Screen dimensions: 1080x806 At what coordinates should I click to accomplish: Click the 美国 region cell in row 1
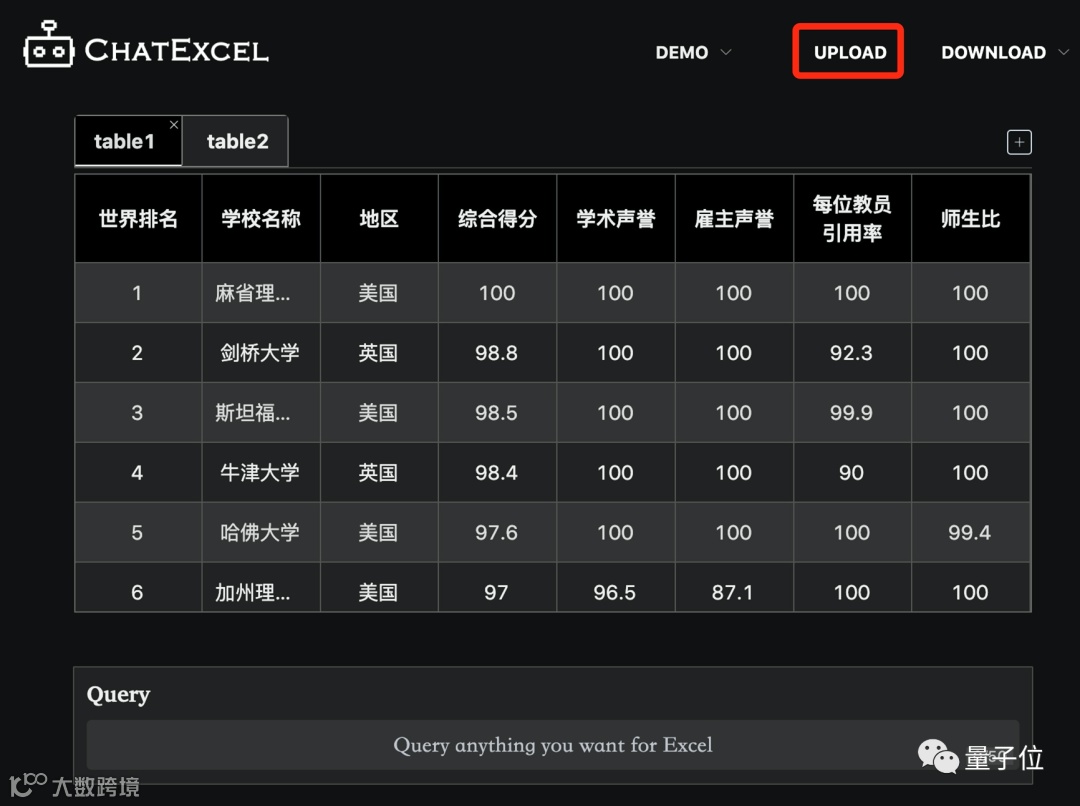[x=379, y=293]
